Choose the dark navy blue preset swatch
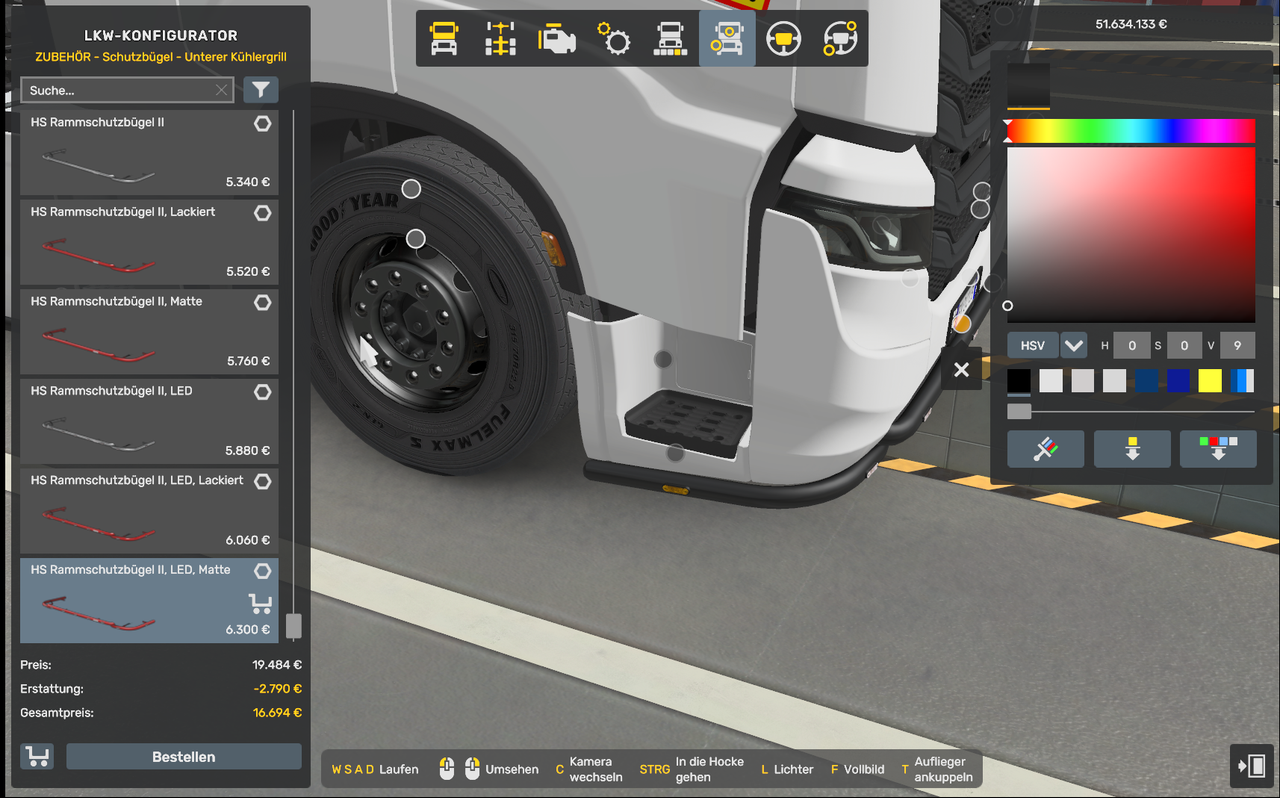 click(1147, 380)
